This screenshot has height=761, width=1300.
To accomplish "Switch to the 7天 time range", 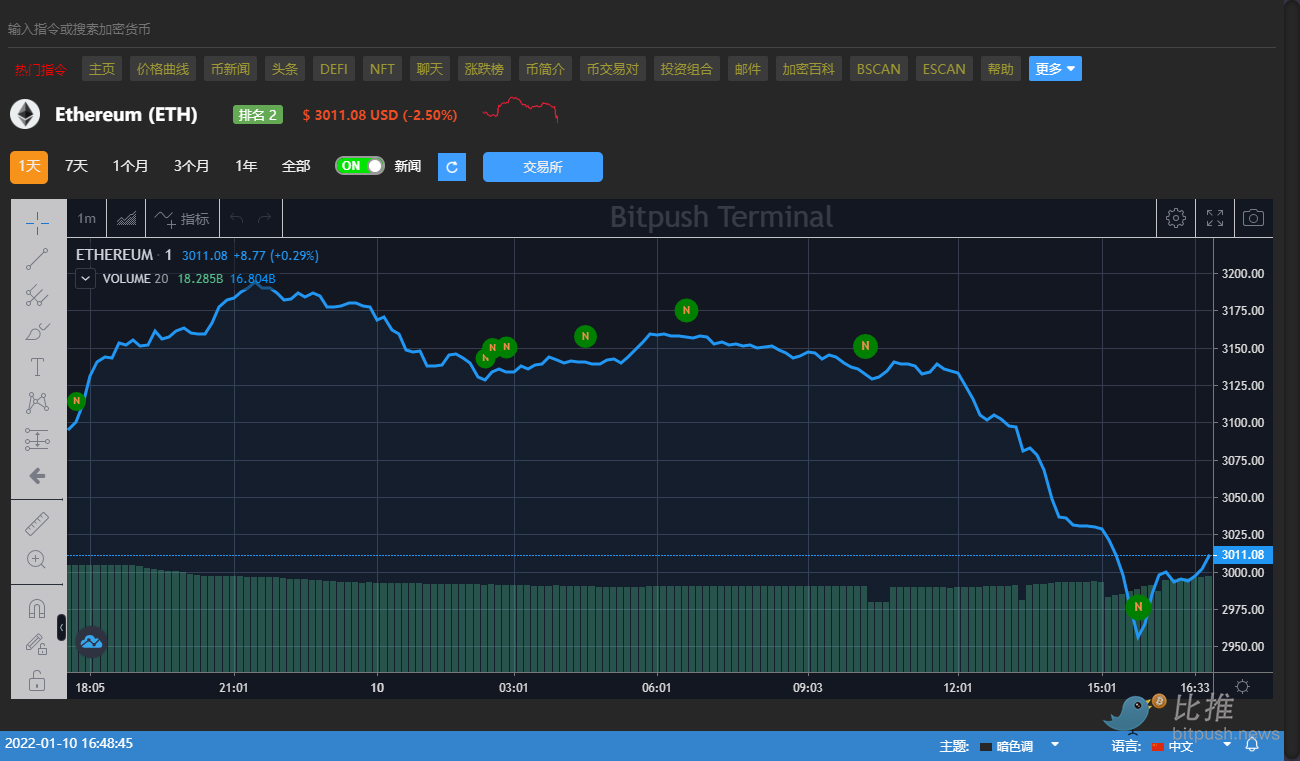I will [x=76, y=166].
